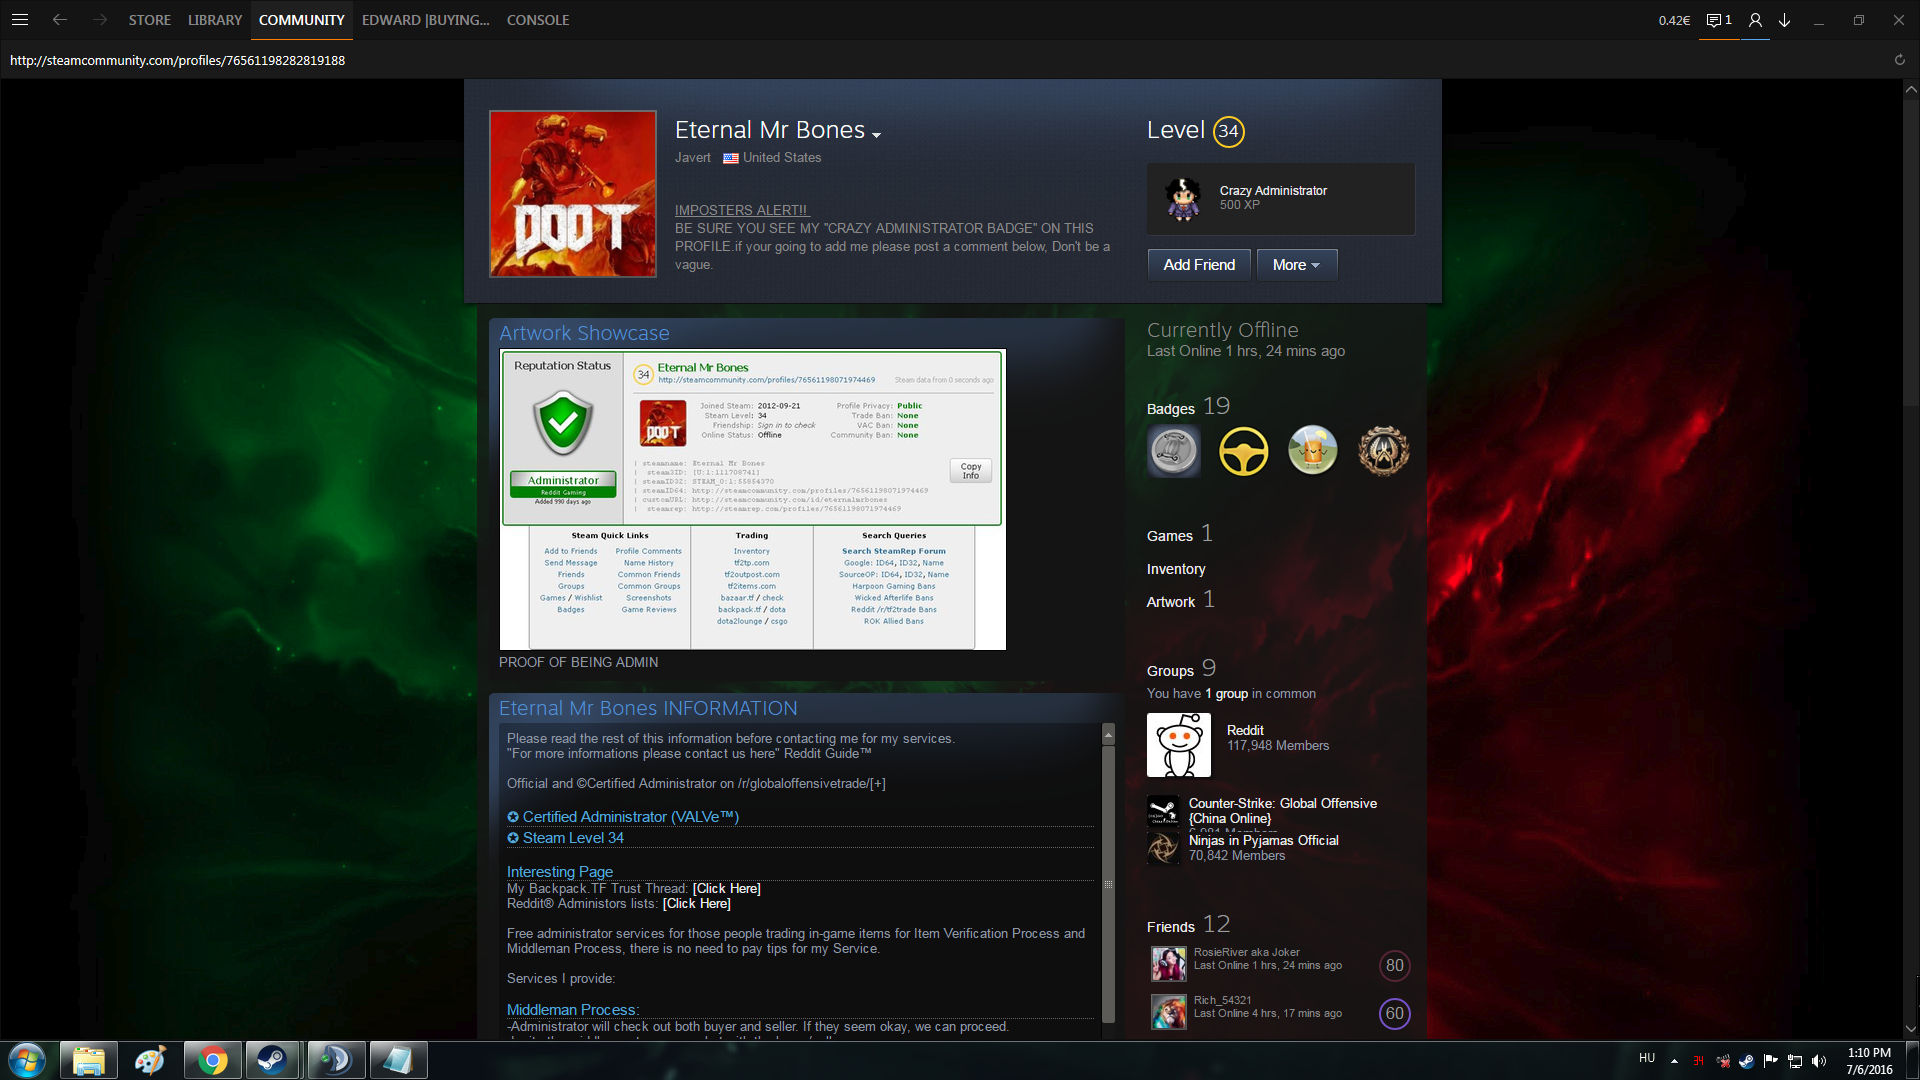Viewport: 1920px width, 1080px height.
Task: Open the LIBRARY tab
Action: coord(214,20)
